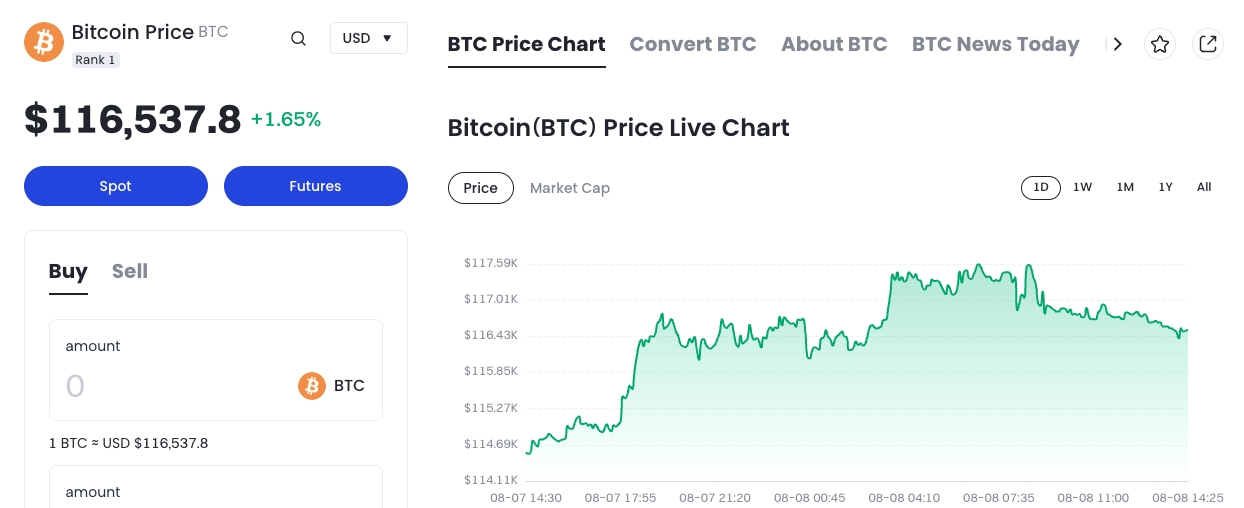The width and height of the screenshot is (1244, 508).
Task: Switch chart range to 1W
Action: coord(1083,187)
